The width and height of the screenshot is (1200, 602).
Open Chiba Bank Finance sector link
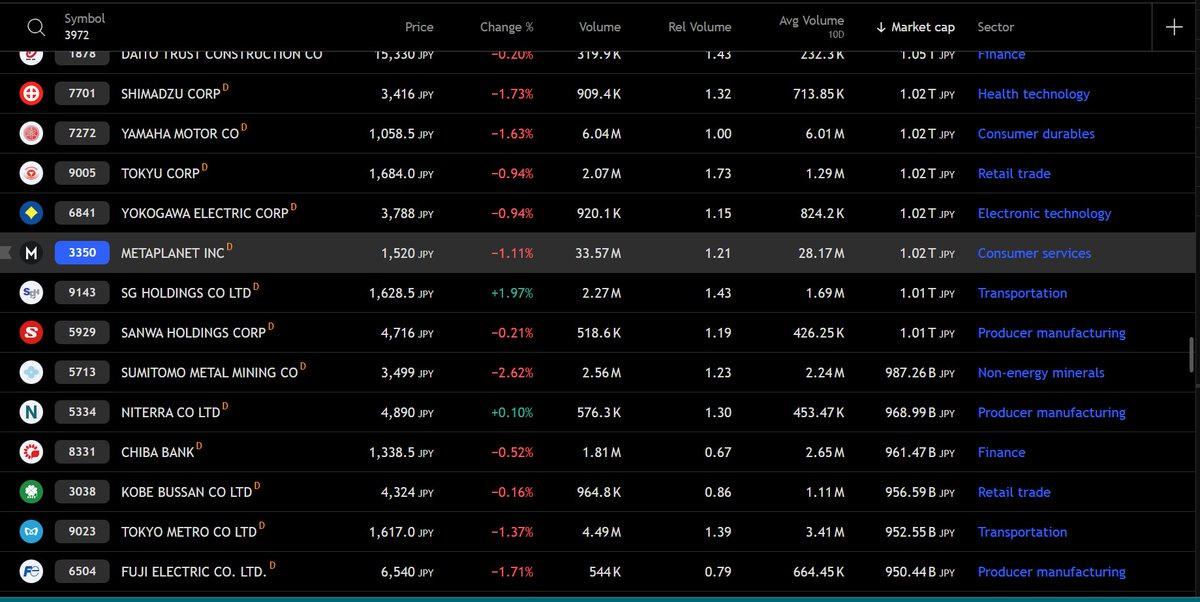tap(1001, 453)
